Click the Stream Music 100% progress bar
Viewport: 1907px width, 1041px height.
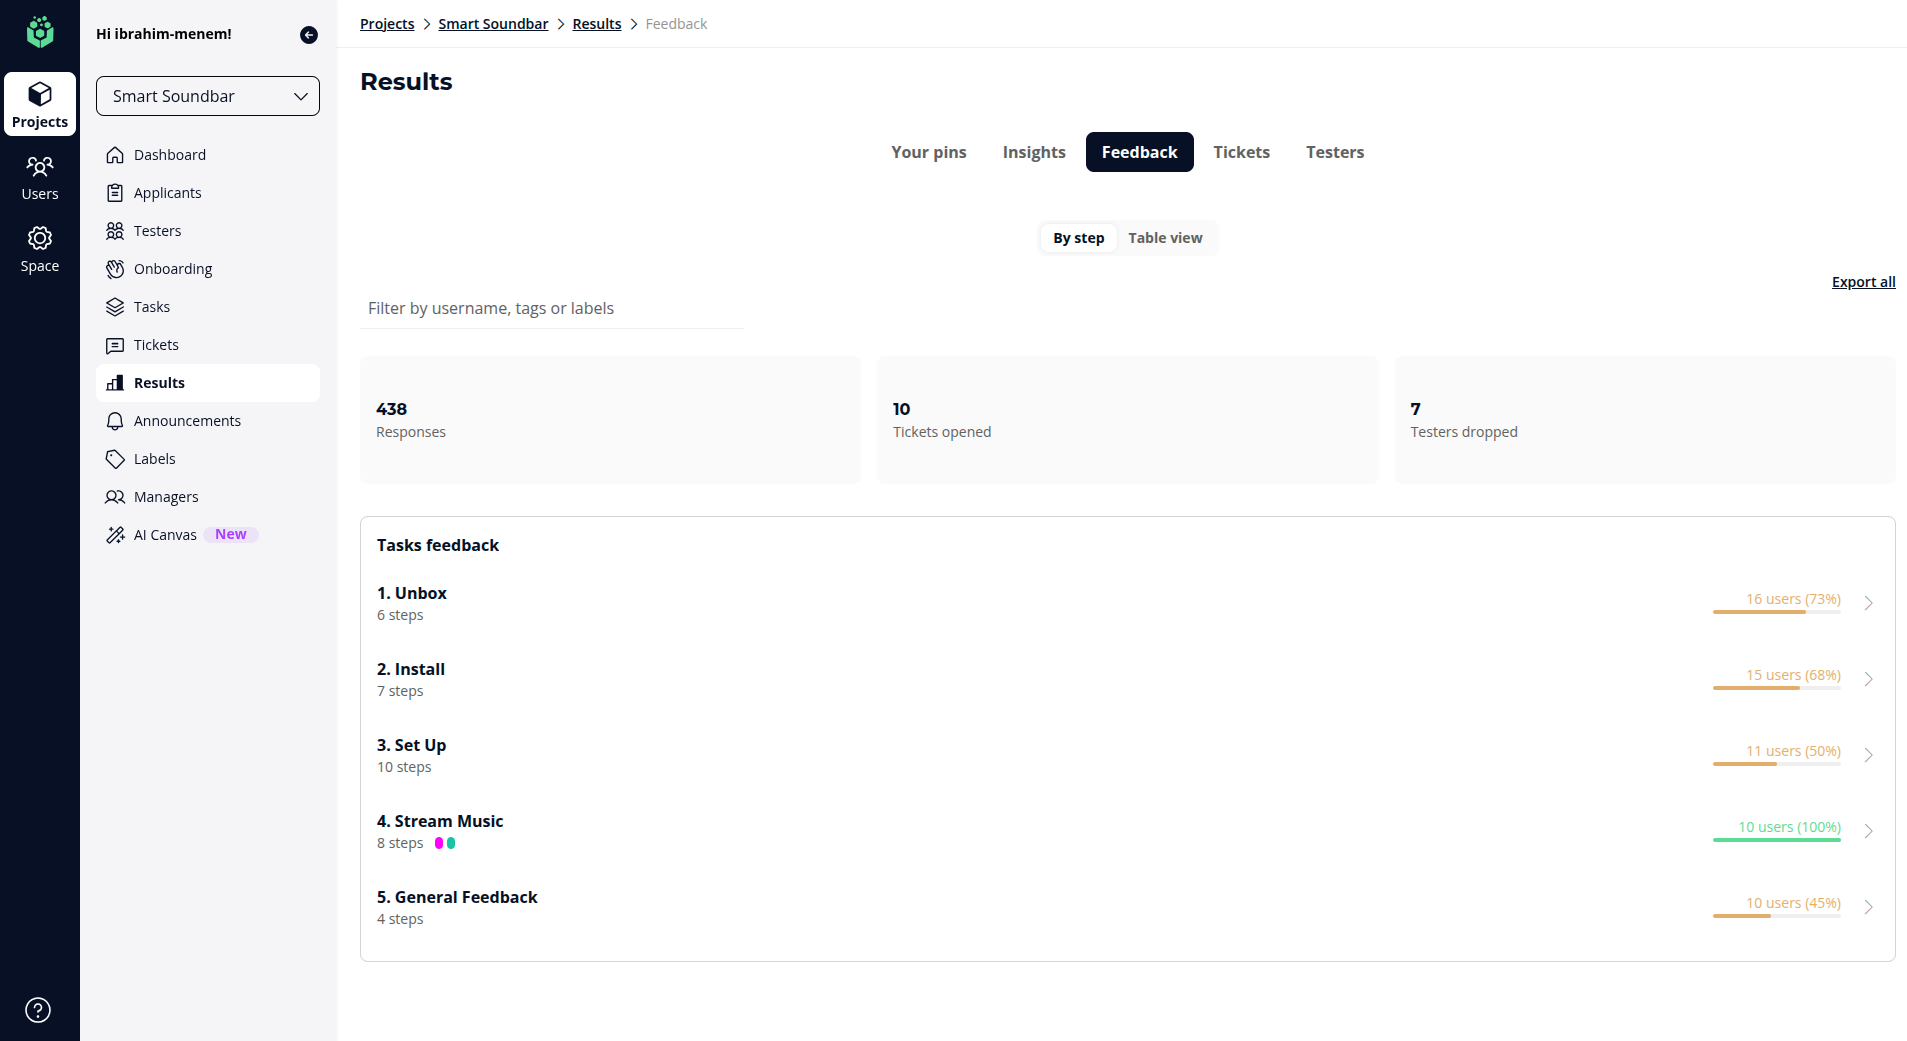[x=1776, y=840]
